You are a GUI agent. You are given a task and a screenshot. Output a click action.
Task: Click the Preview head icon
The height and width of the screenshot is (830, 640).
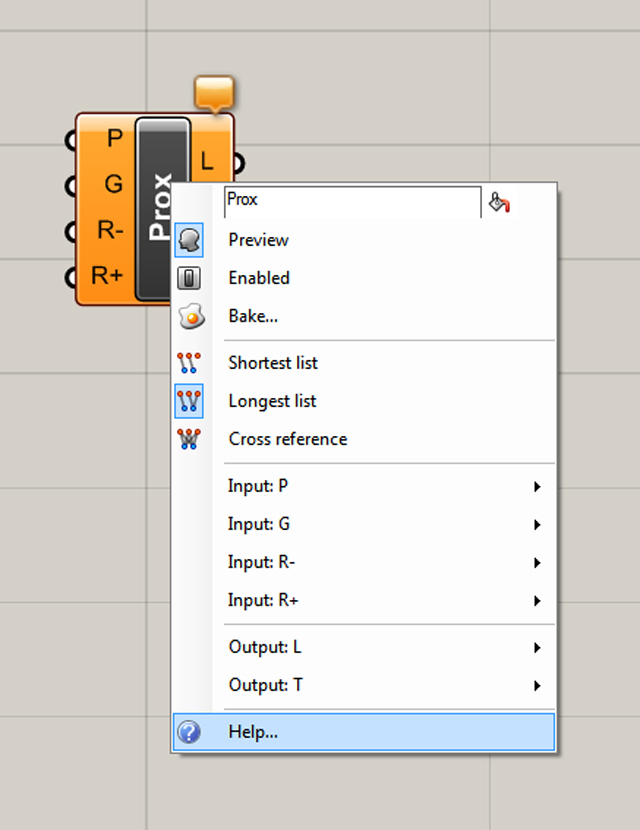tap(189, 240)
